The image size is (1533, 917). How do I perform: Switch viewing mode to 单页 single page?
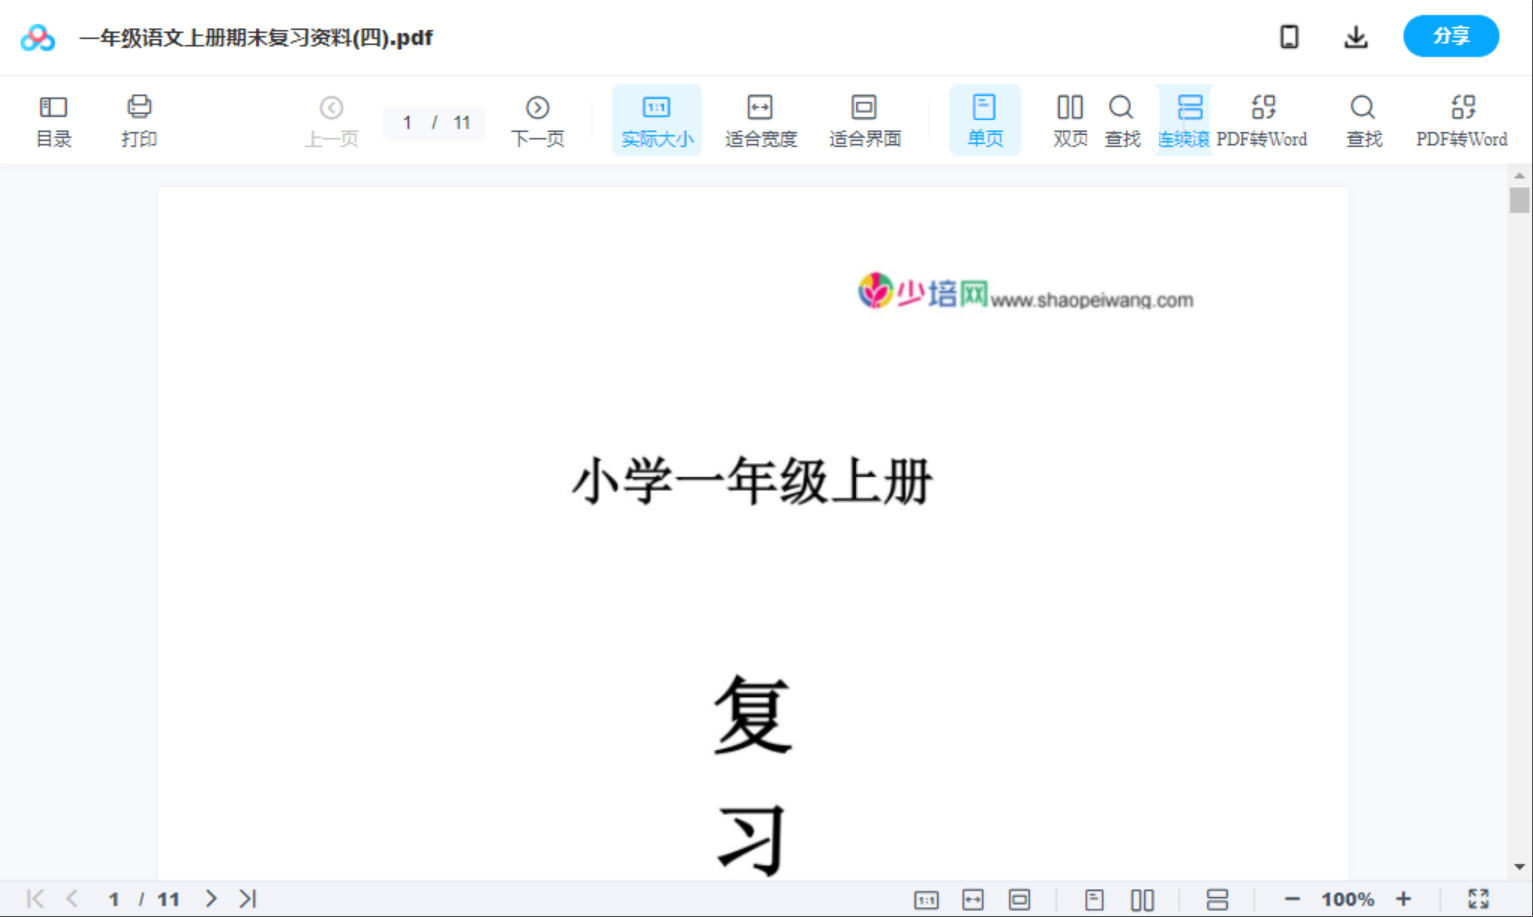click(985, 119)
